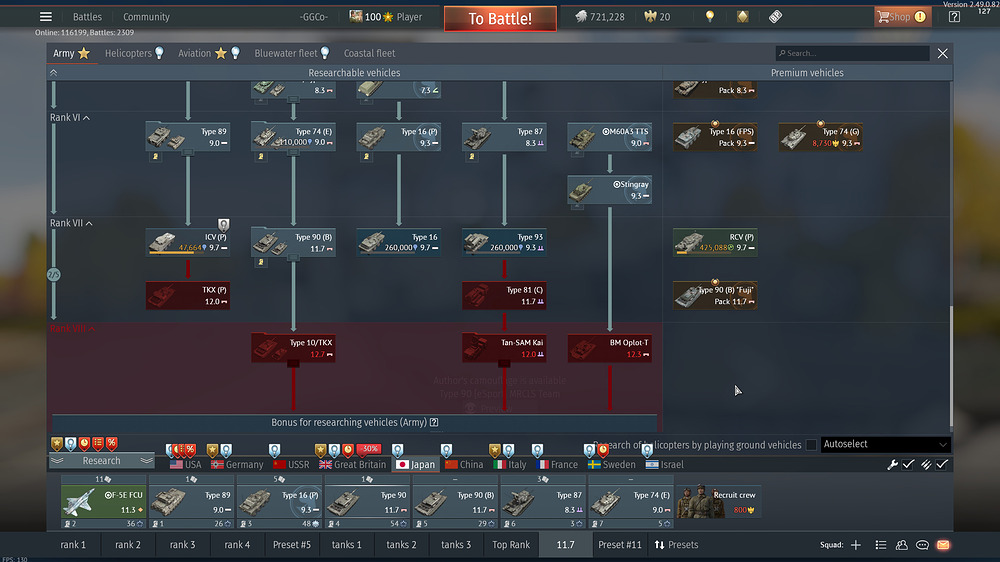Toggle helicopter research by ground vehicles checkbox
This screenshot has width=1000, height=562.
coord(810,445)
